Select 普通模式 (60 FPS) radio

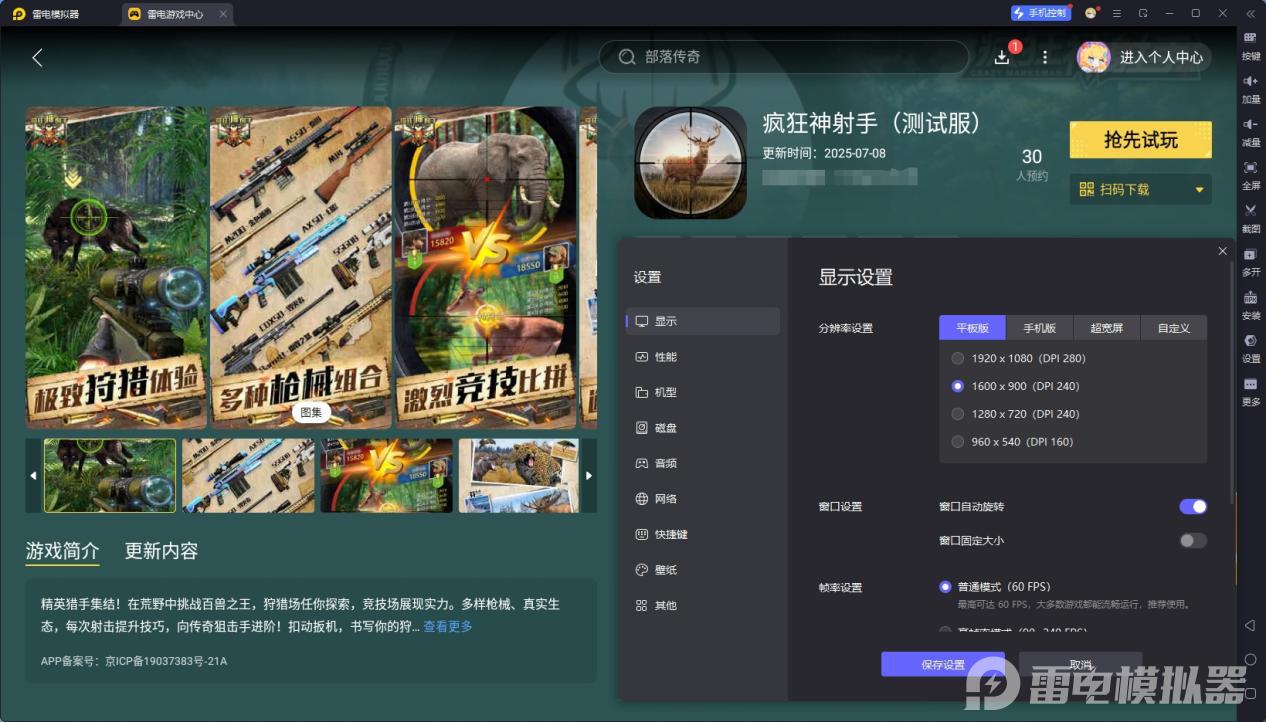point(945,587)
